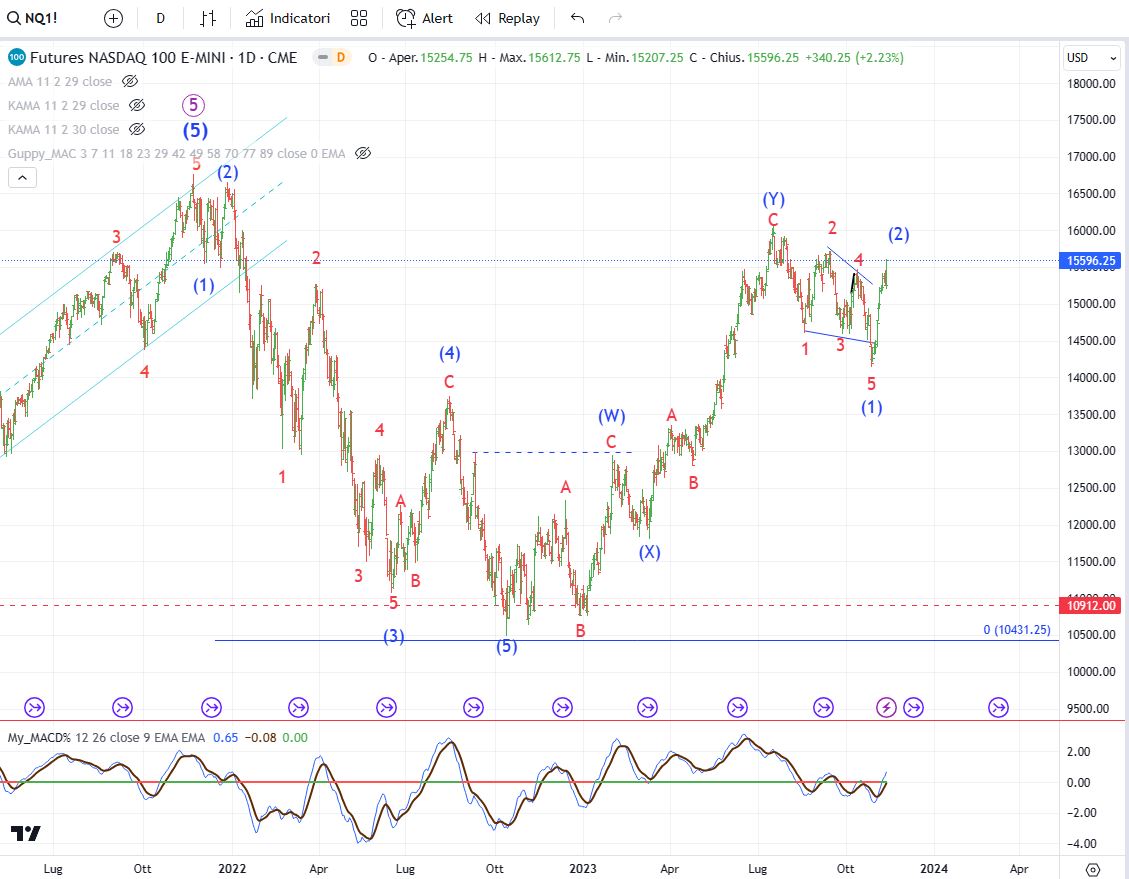Click the event marker below Lug 2023
The height and width of the screenshot is (879, 1129).
click(x=737, y=708)
